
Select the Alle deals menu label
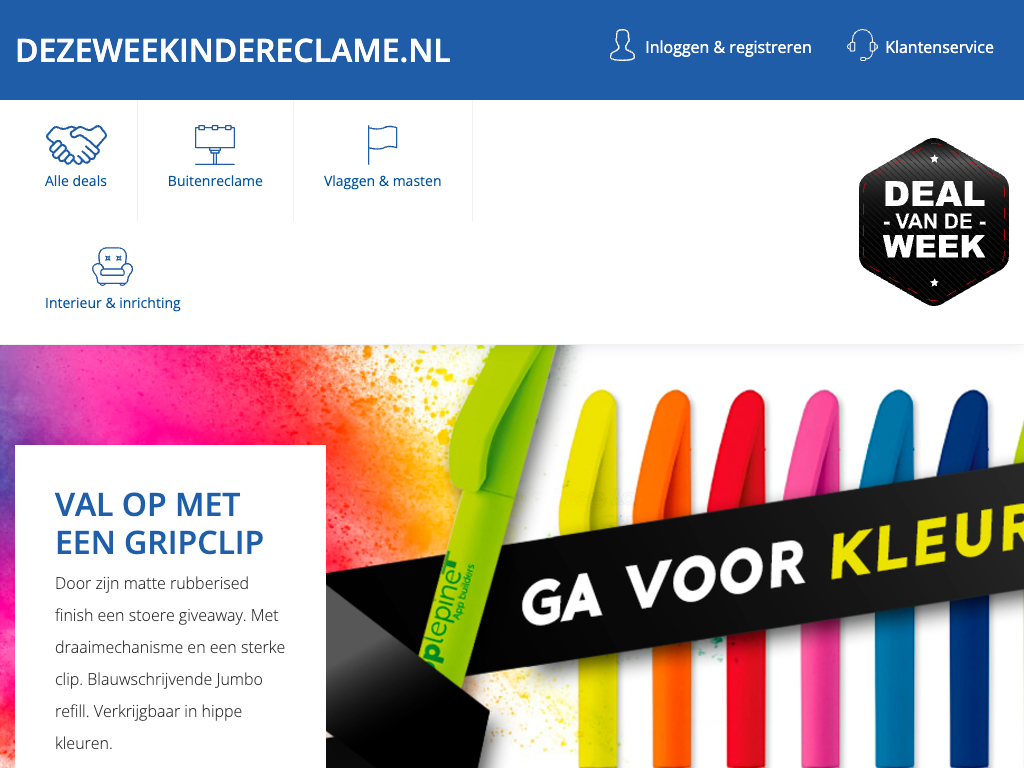click(x=76, y=181)
